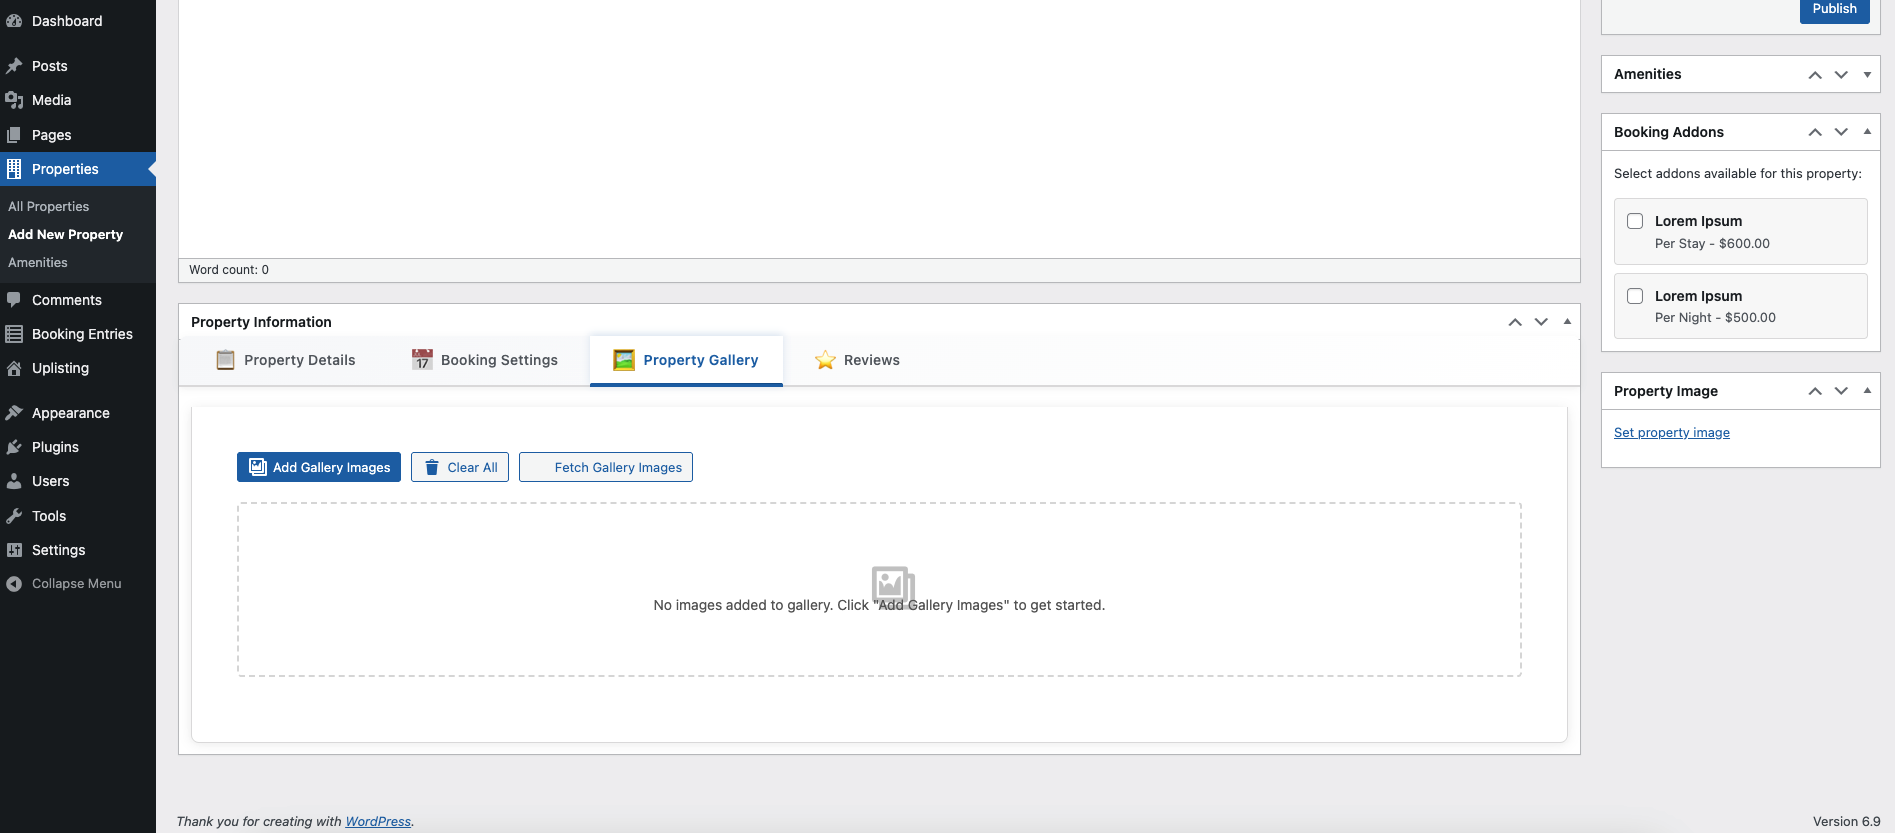Viewport: 1895px width, 833px height.
Task: Click the Per Night - $500.00 price text
Action: (x=1715, y=318)
